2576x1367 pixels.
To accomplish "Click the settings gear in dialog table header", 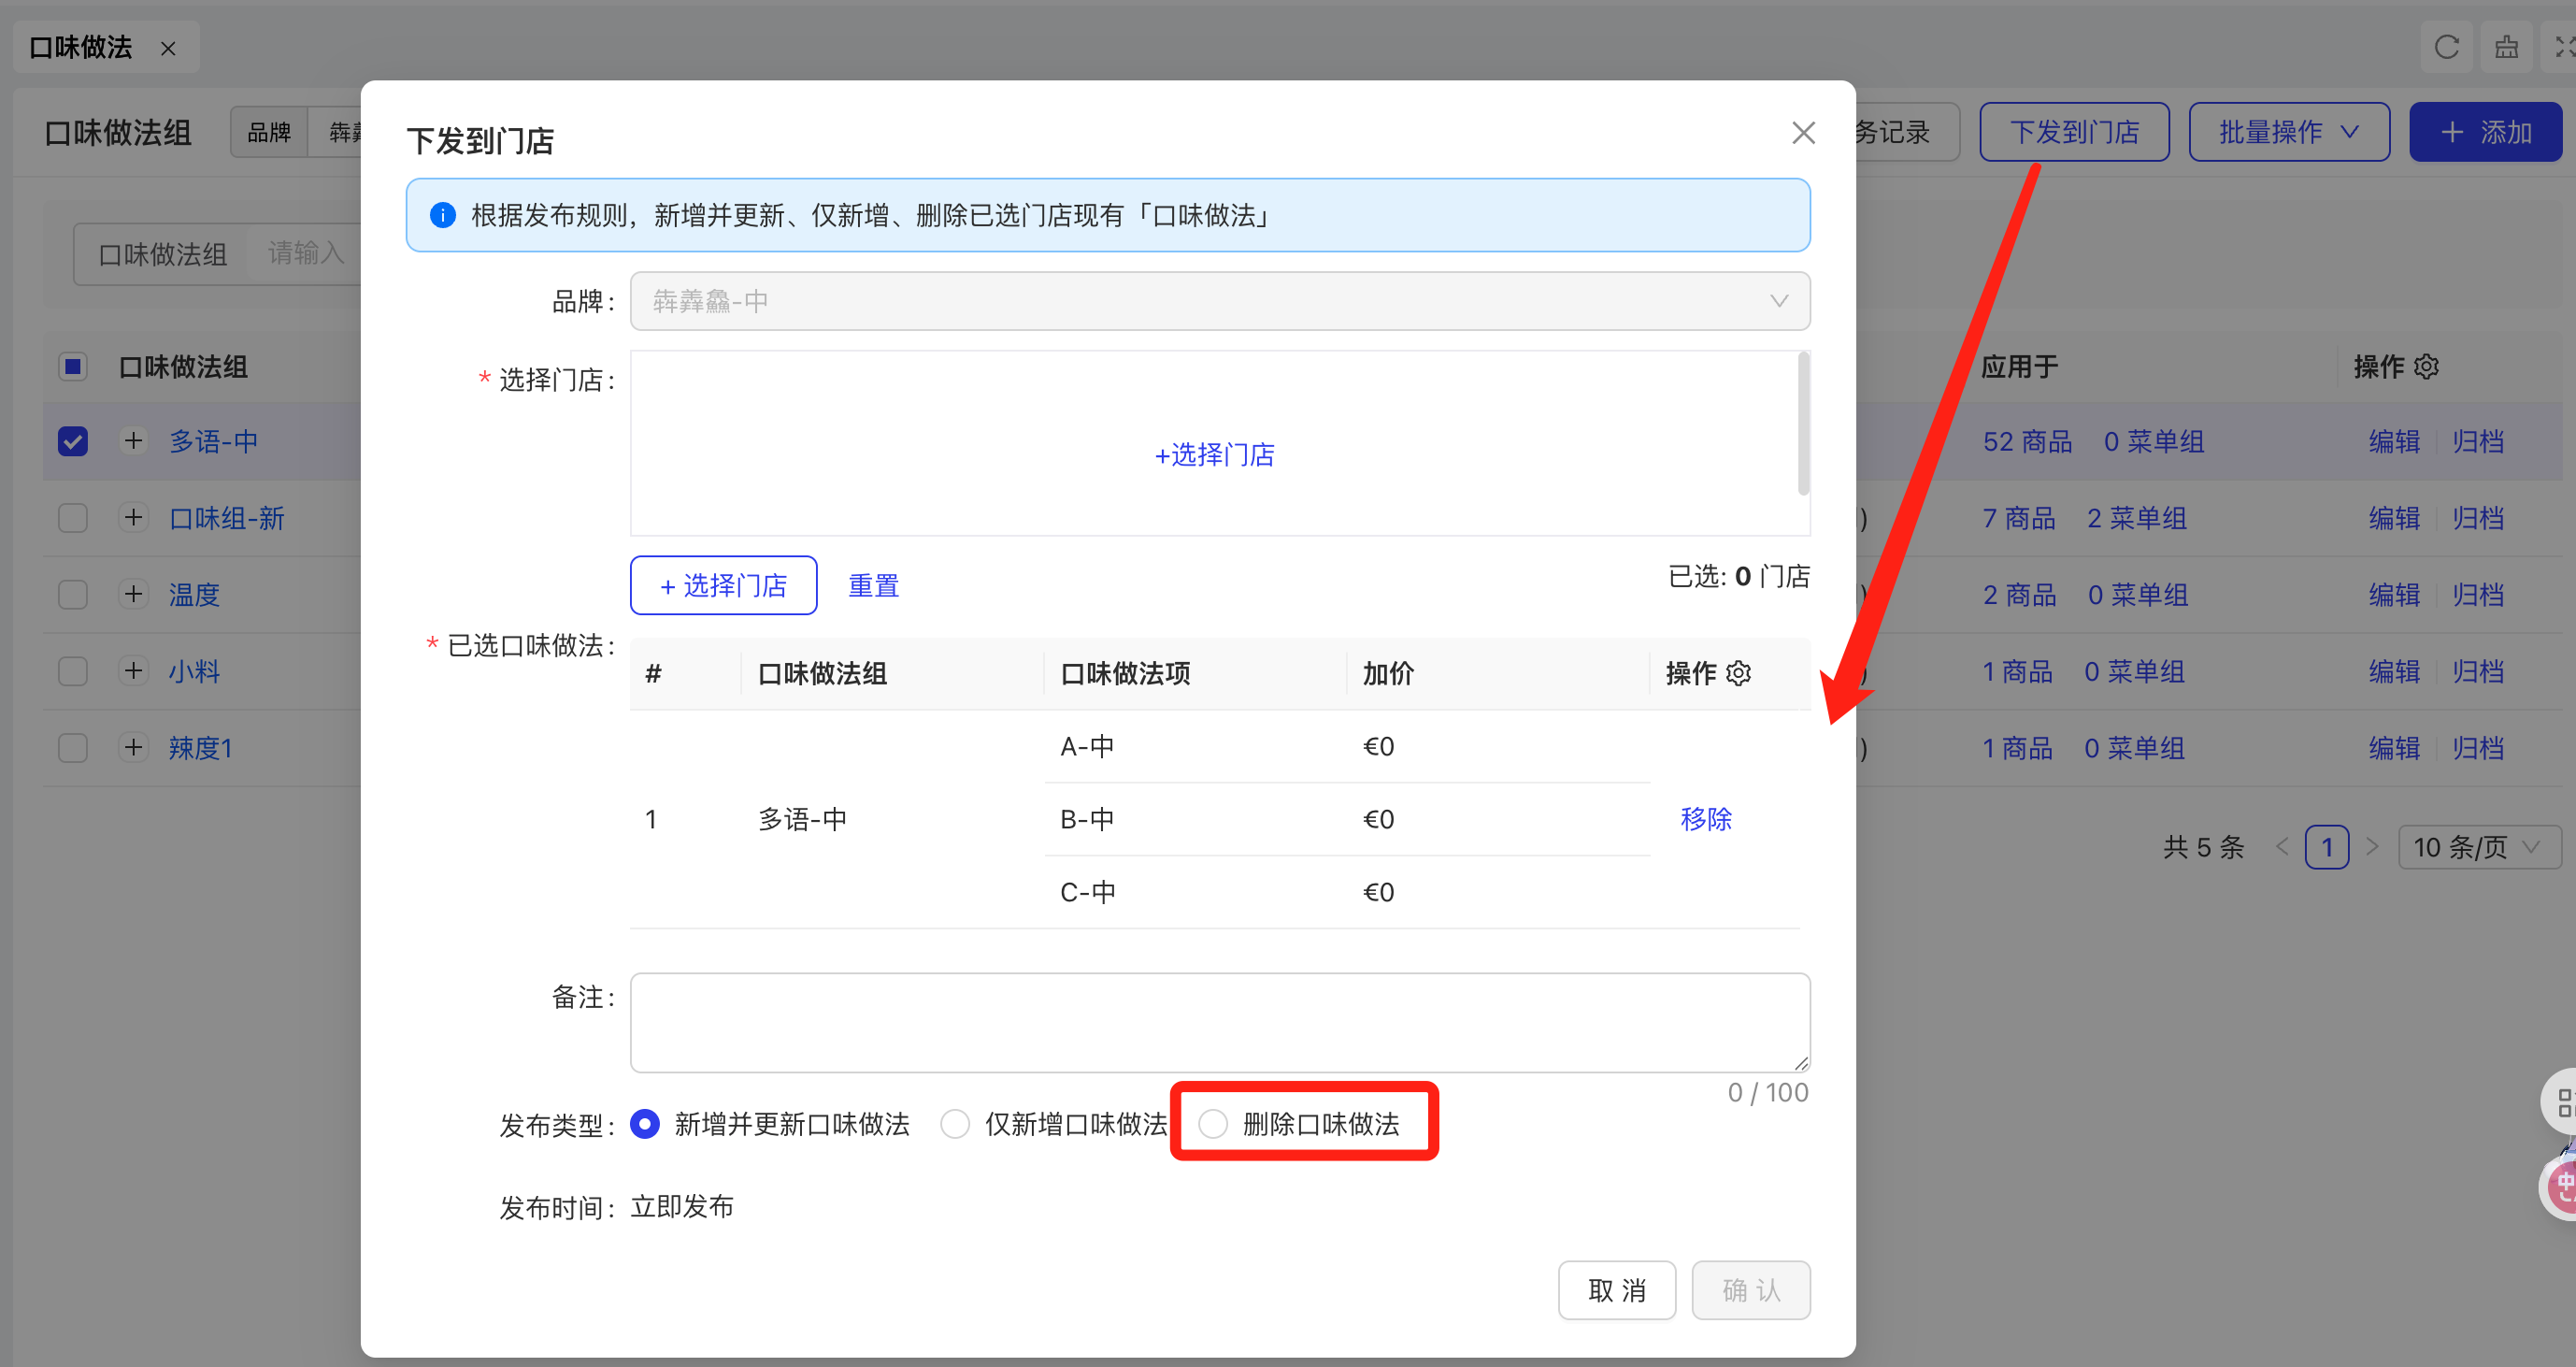I will (x=1739, y=674).
